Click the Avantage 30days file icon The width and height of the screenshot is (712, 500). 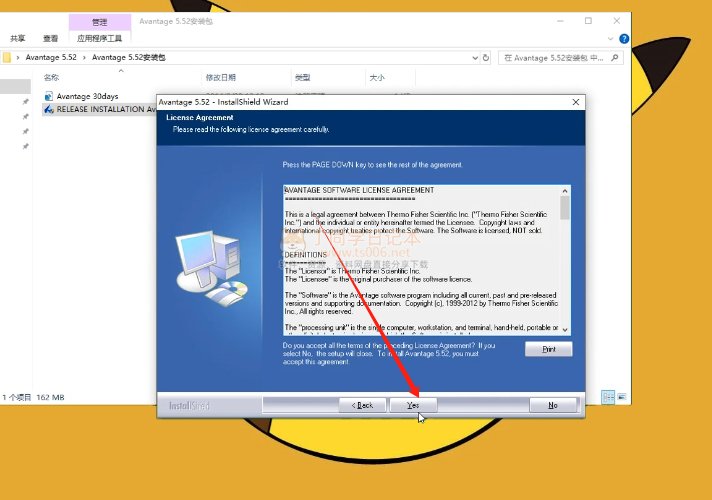[49, 96]
